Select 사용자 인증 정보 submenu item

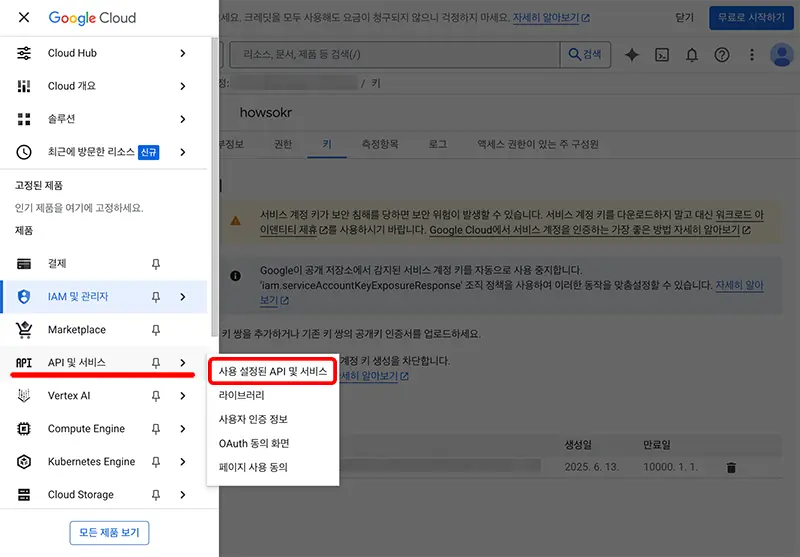click(273, 419)
